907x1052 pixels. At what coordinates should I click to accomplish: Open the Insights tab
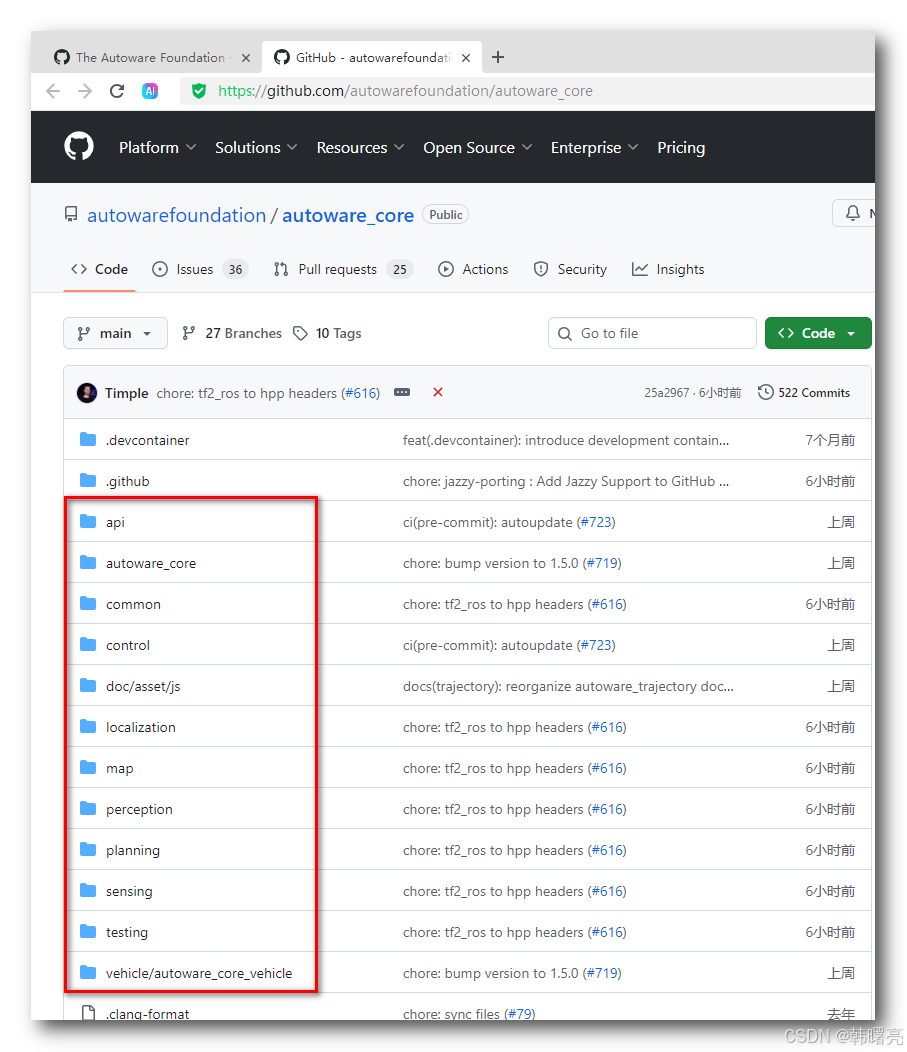(x=668, y=269)
